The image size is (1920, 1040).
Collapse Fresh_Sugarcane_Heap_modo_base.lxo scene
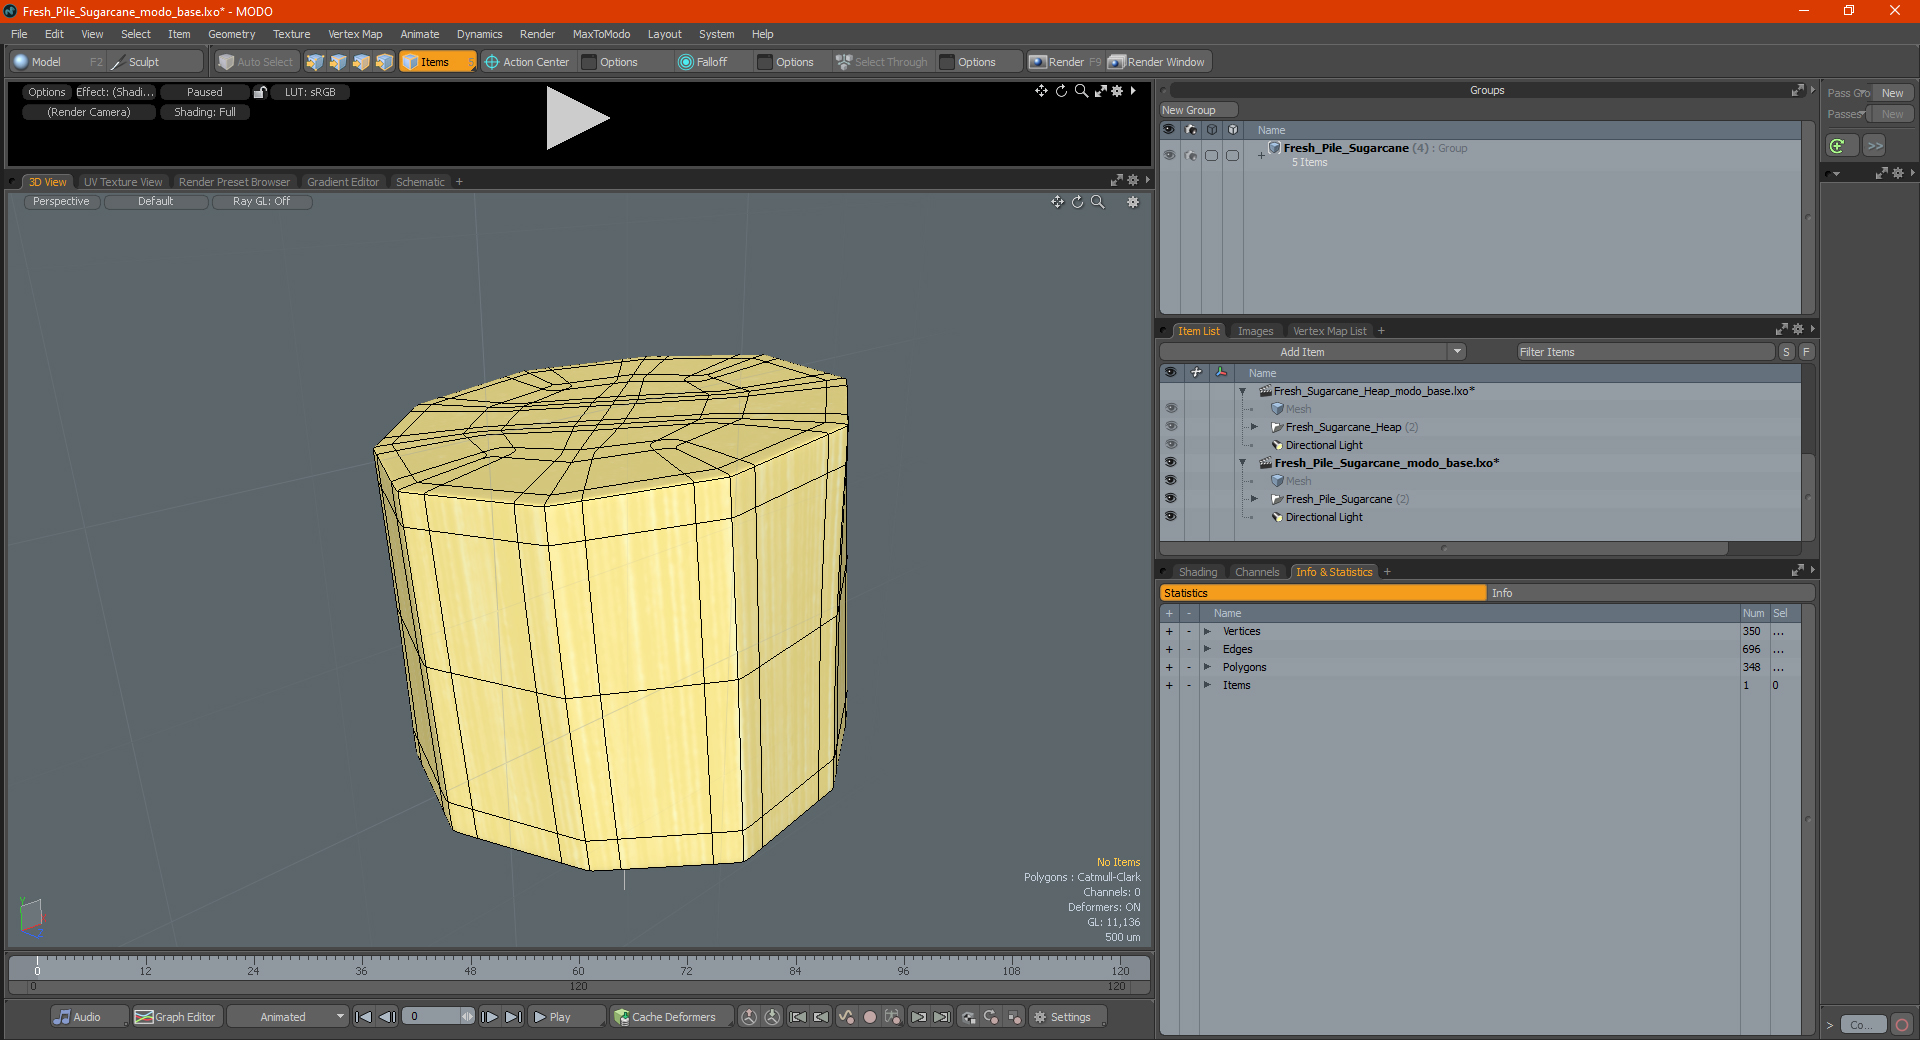click(1243, 391)
